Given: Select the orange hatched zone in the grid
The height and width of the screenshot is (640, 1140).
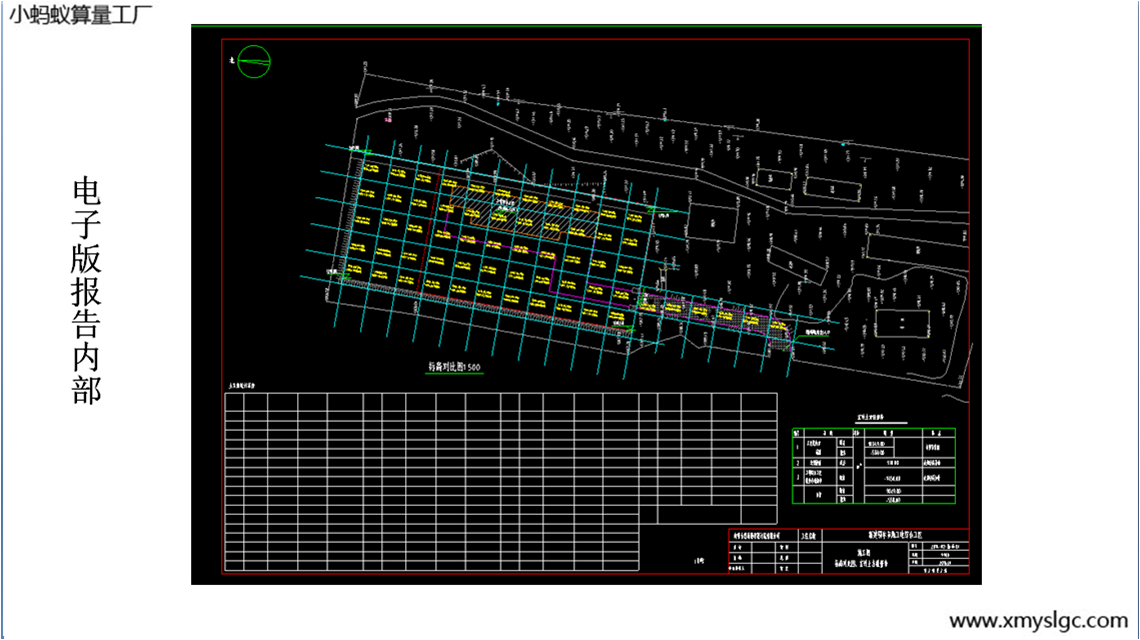Looking at the screenshot, I should point(520,215).
